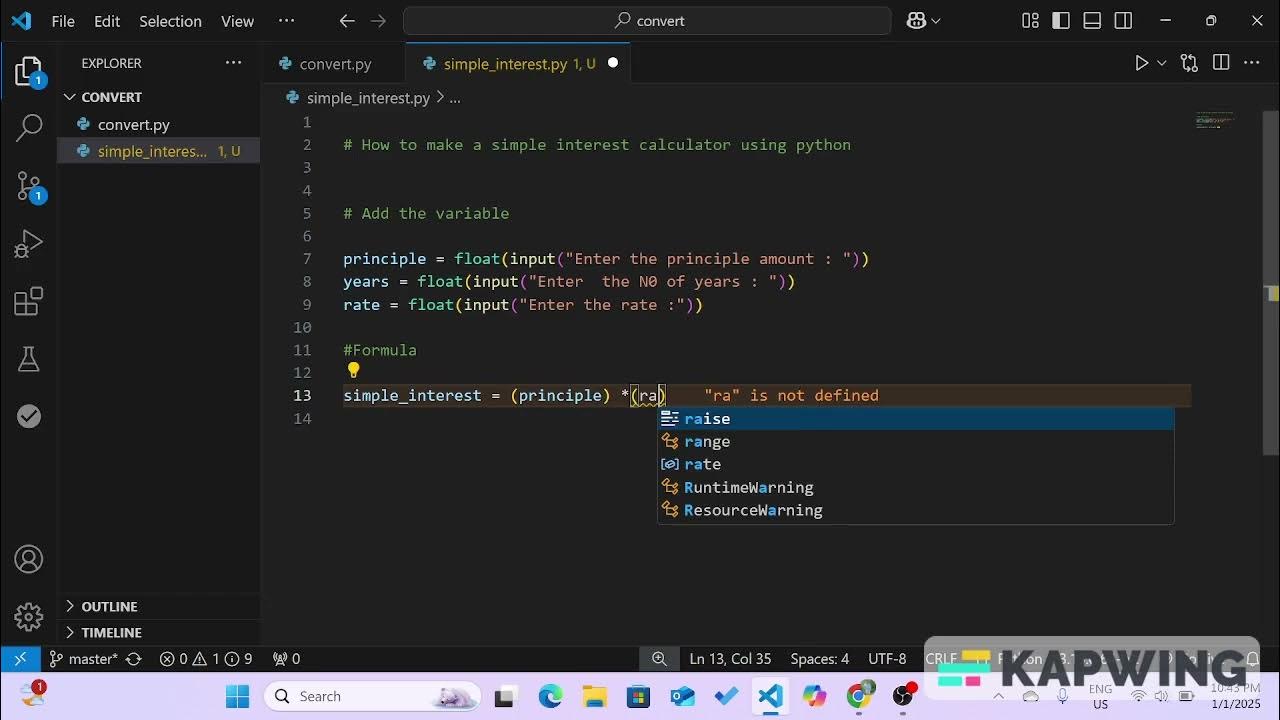Open the Selection menu
Image resolution: width=1280 pixels, height=720 pixels.
170,21
